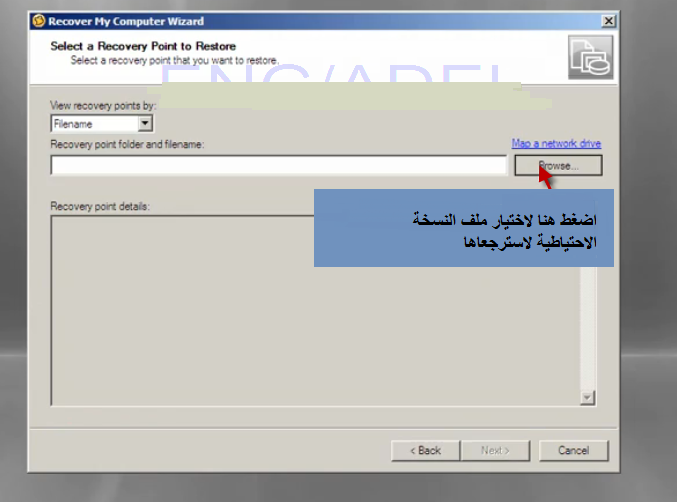Click the Browse button

(558, 166)
